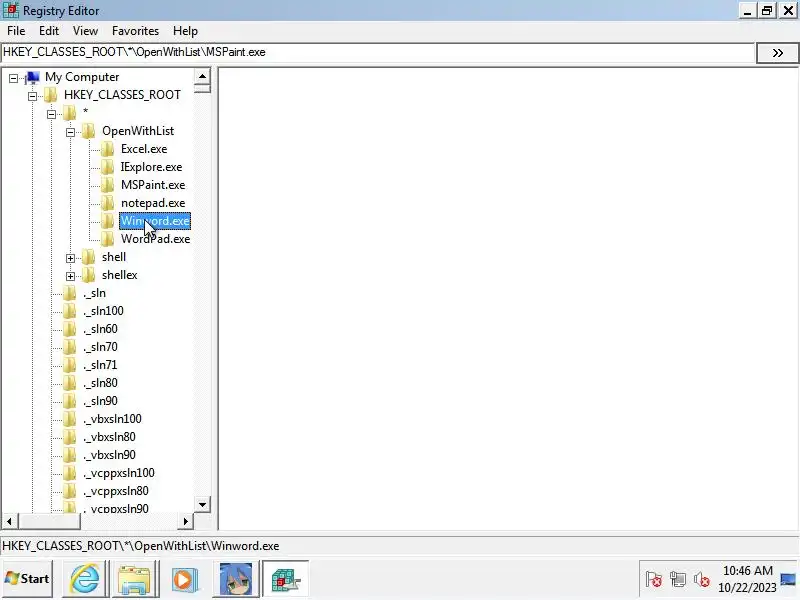The width and height of the screenshot is (800, 600).
Task: Select the MSPaint.exe key
Action: pos(153,185)
